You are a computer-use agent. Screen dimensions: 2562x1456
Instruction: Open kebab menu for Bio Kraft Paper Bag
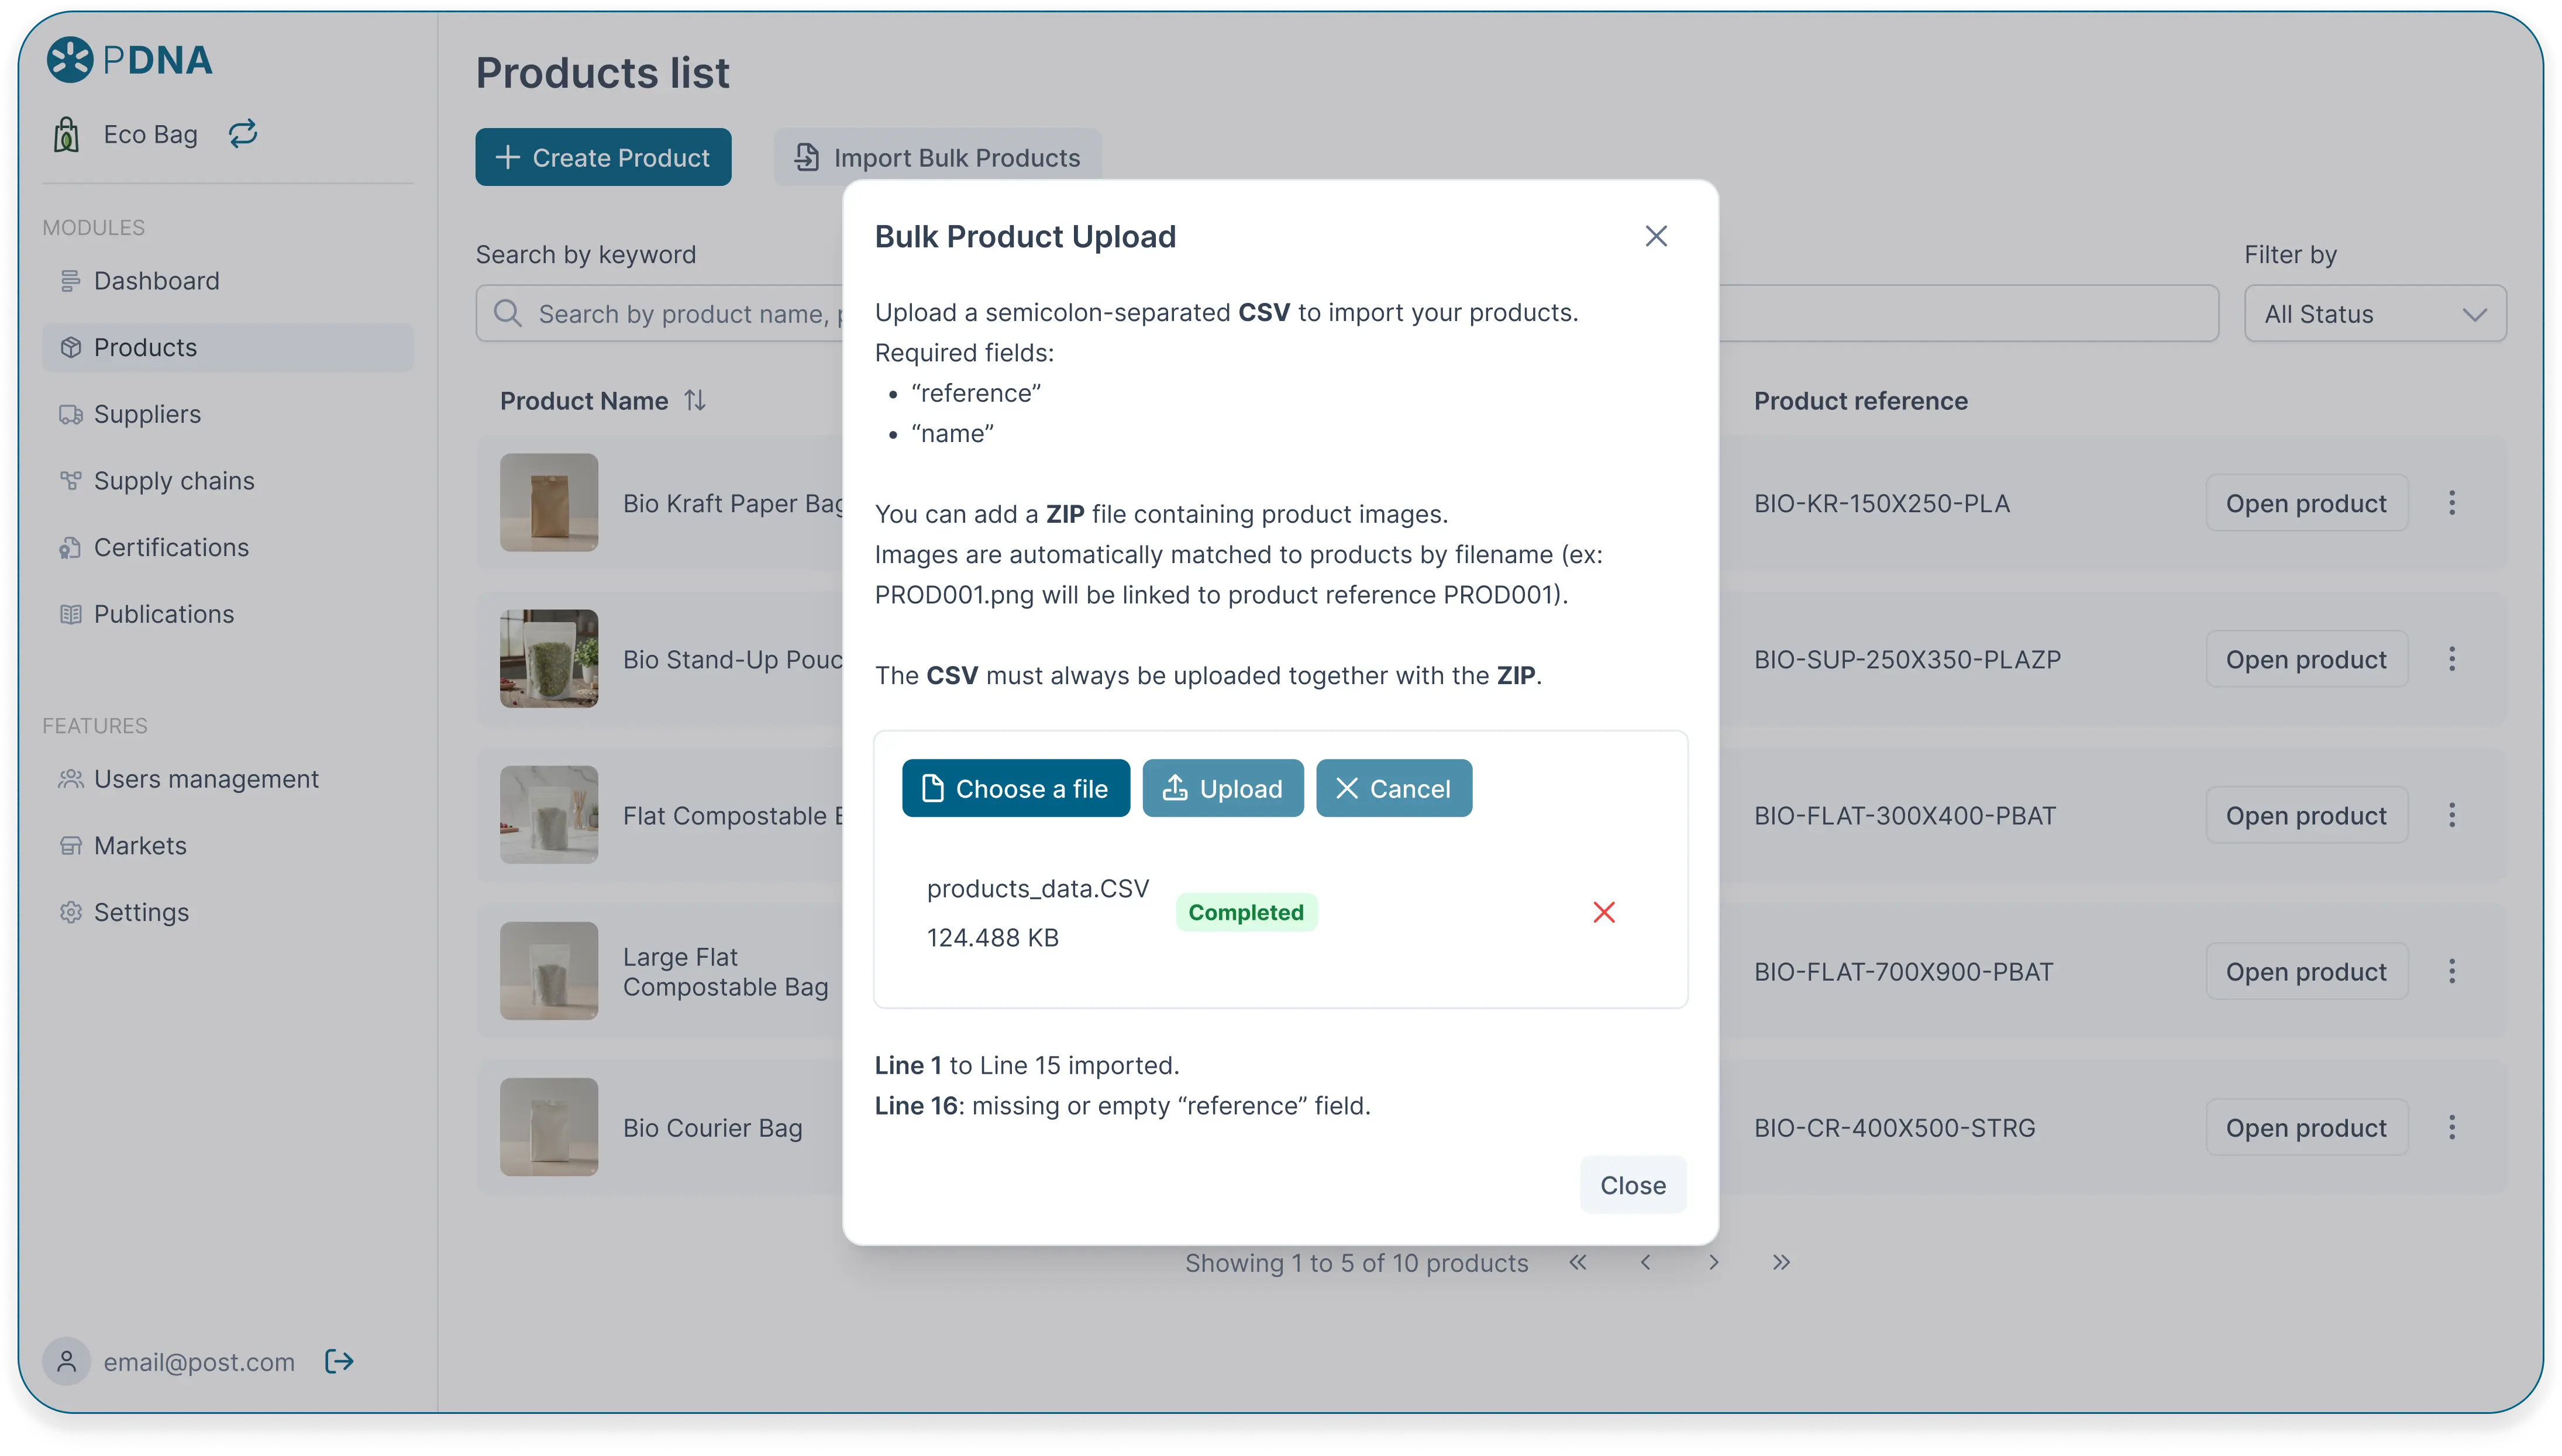2451,503
